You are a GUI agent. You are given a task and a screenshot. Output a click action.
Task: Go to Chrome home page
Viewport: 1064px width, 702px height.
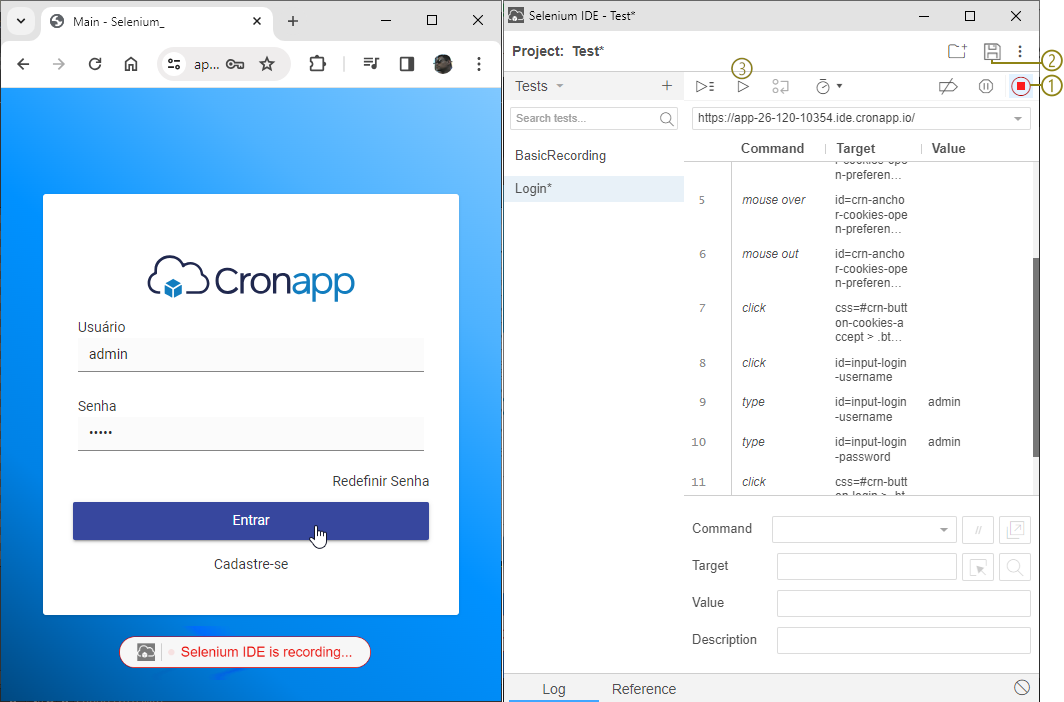(x=131, y=64)
